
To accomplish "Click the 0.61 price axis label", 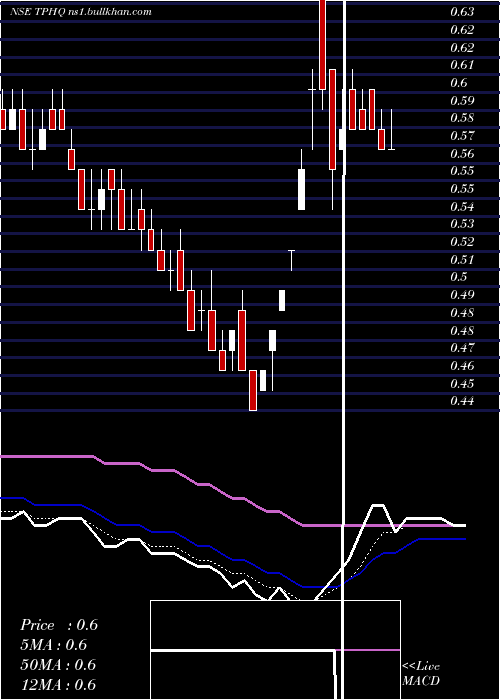I will (x=462, y=65).
